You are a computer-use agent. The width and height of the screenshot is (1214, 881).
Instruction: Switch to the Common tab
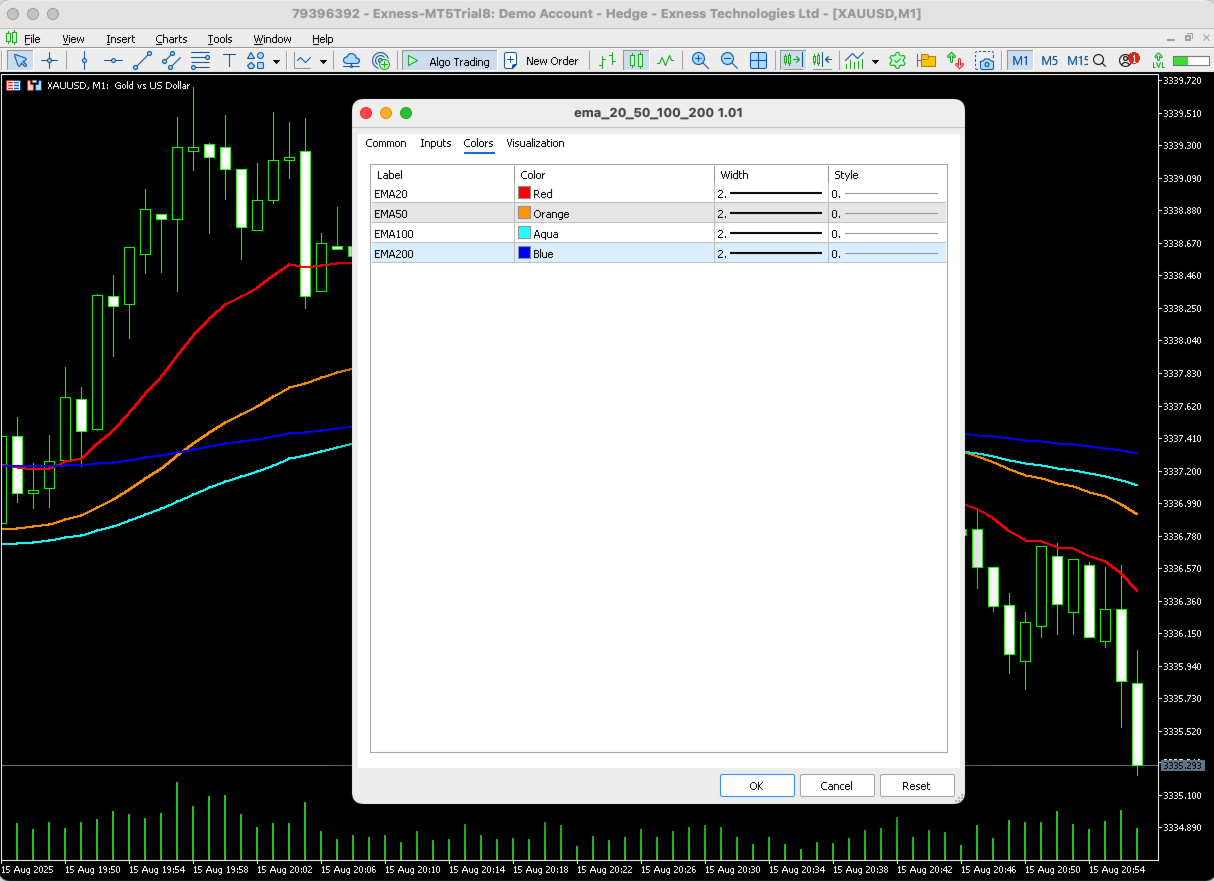386,143
